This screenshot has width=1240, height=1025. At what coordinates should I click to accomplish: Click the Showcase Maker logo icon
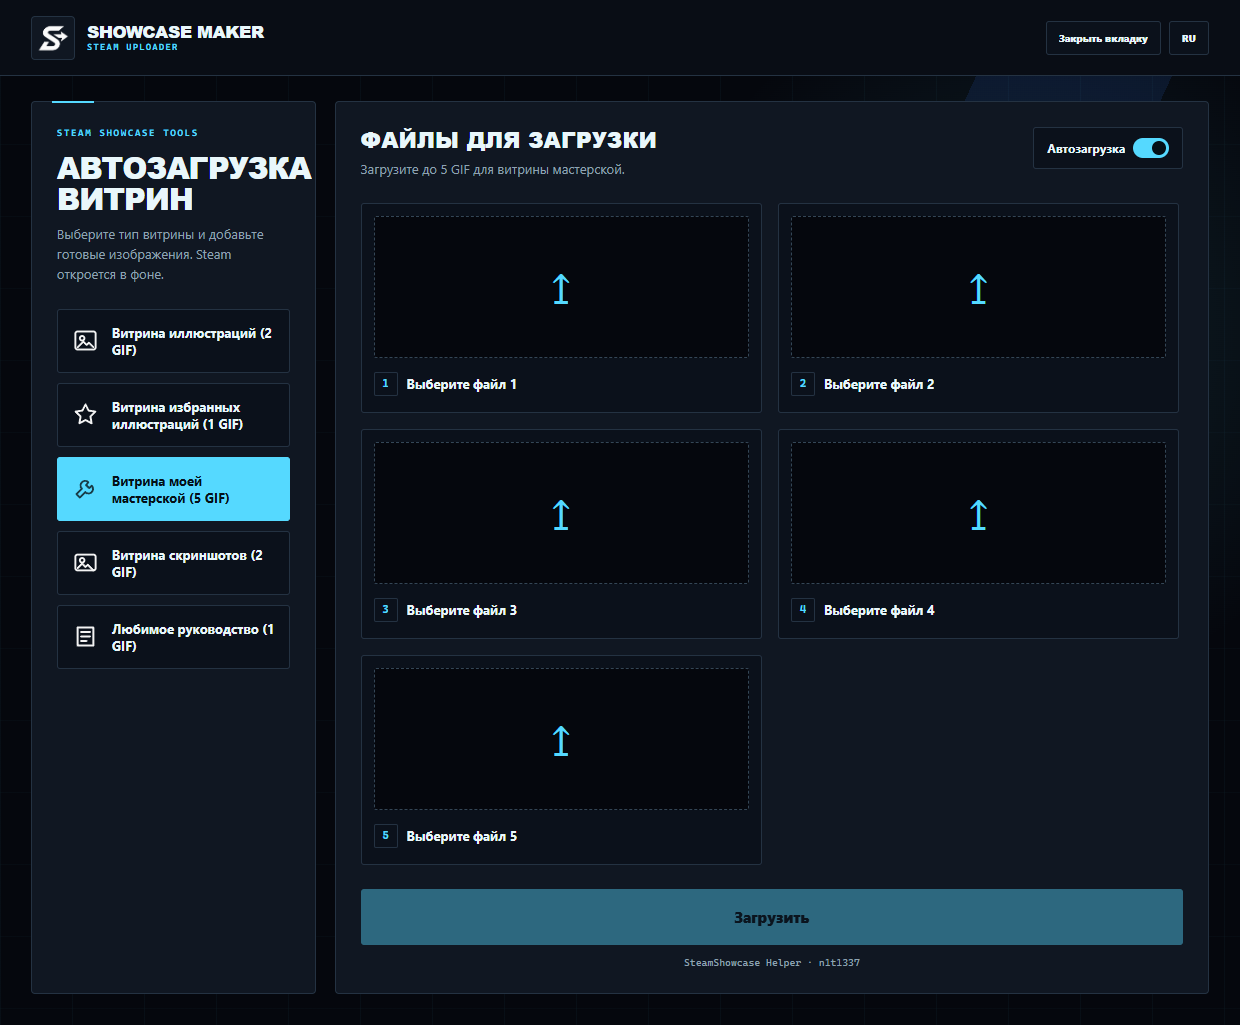click(53, 38)
